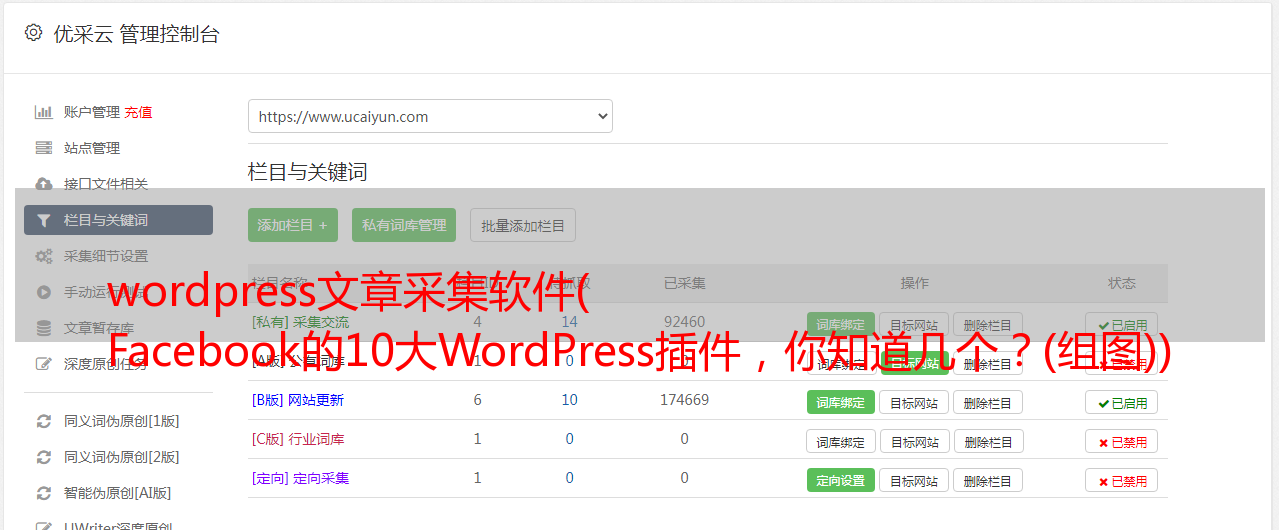Click the 操作 column header
The height and width of the screenshot is (530, 1279).
tap(915, 283)
